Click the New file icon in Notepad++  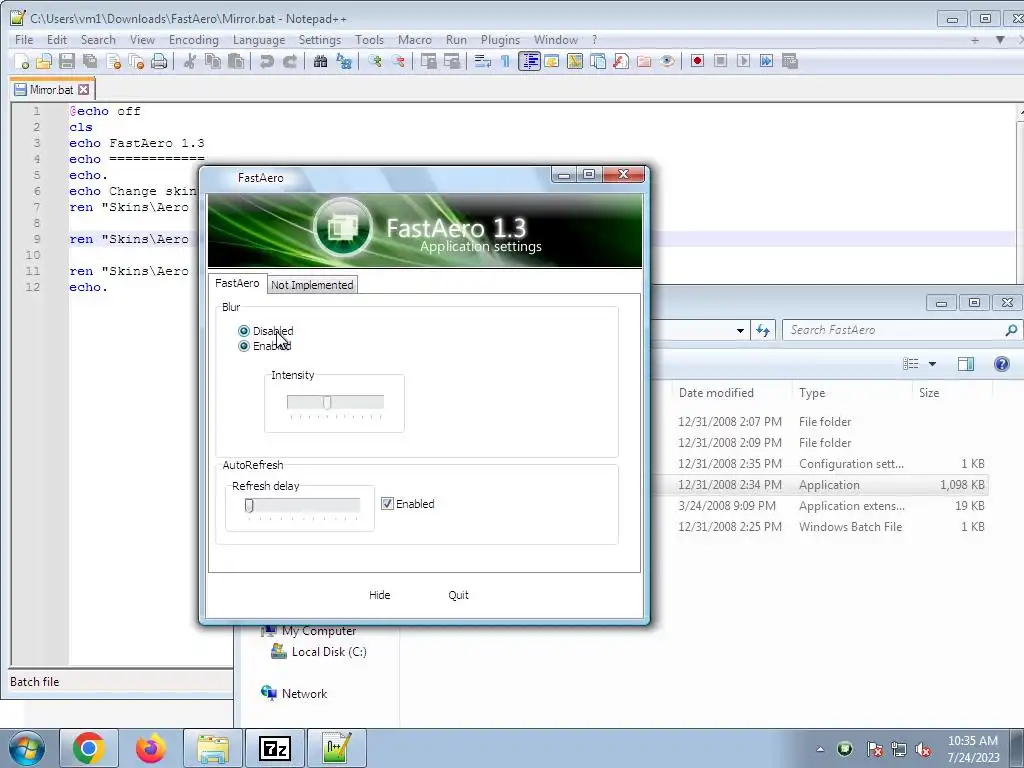pos(22,61)
